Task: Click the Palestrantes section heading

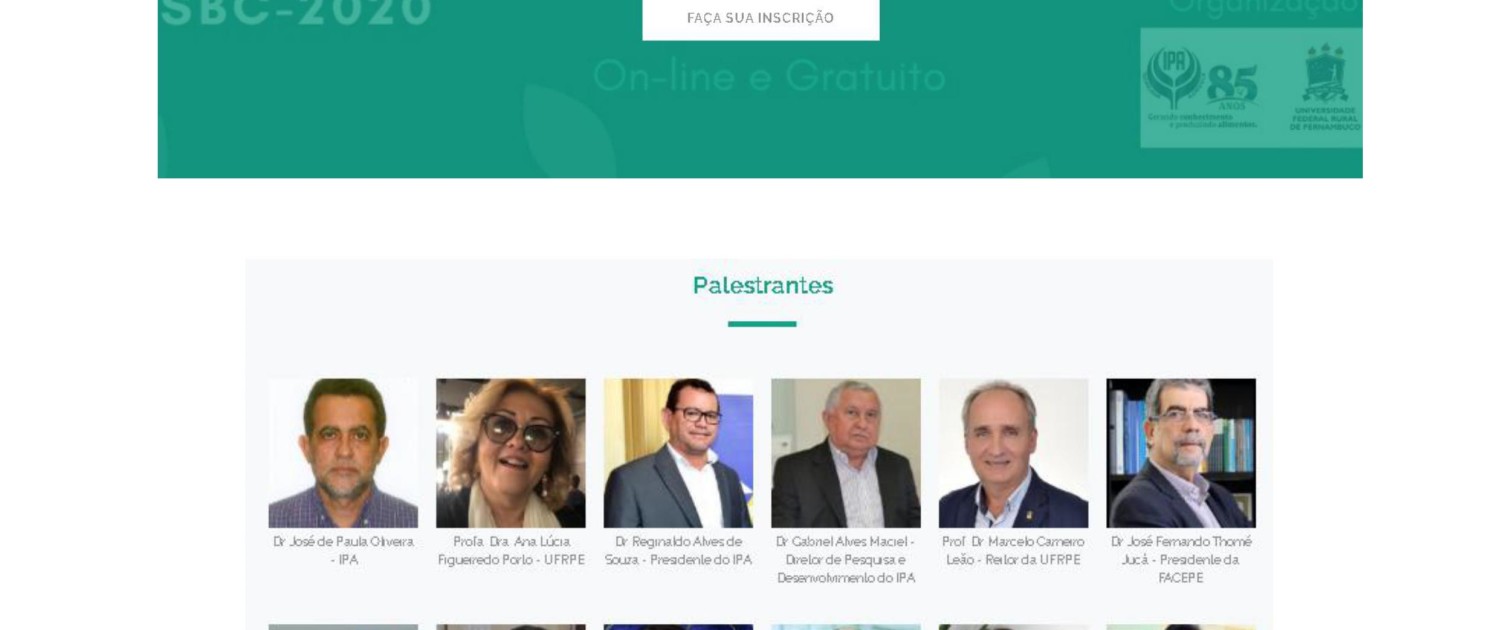Action: (x=763, y=286)
